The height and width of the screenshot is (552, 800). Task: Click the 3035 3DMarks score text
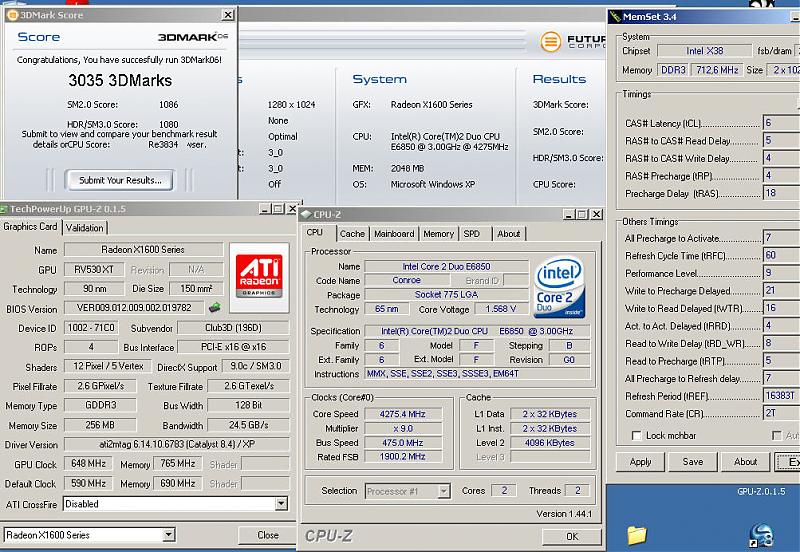[x=120, y=81]
